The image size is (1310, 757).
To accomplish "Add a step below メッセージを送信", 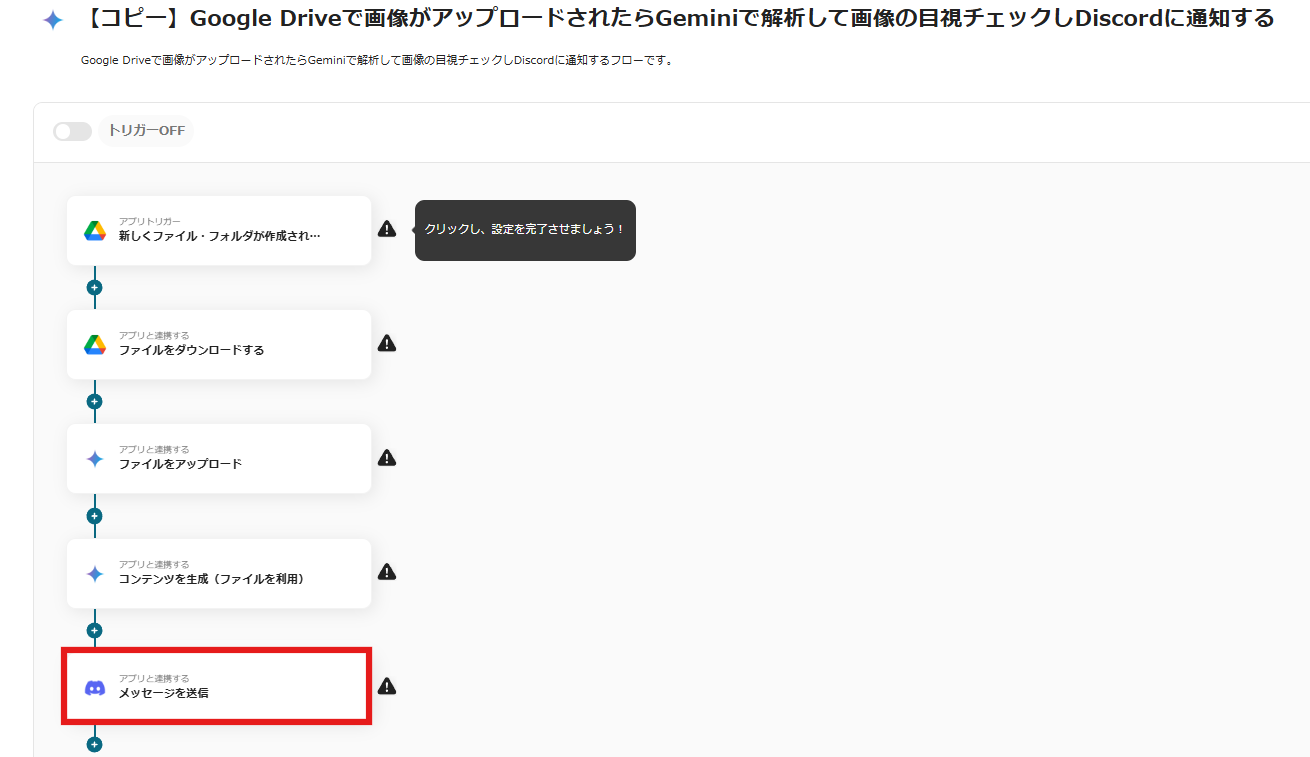I will coord(94,744).
